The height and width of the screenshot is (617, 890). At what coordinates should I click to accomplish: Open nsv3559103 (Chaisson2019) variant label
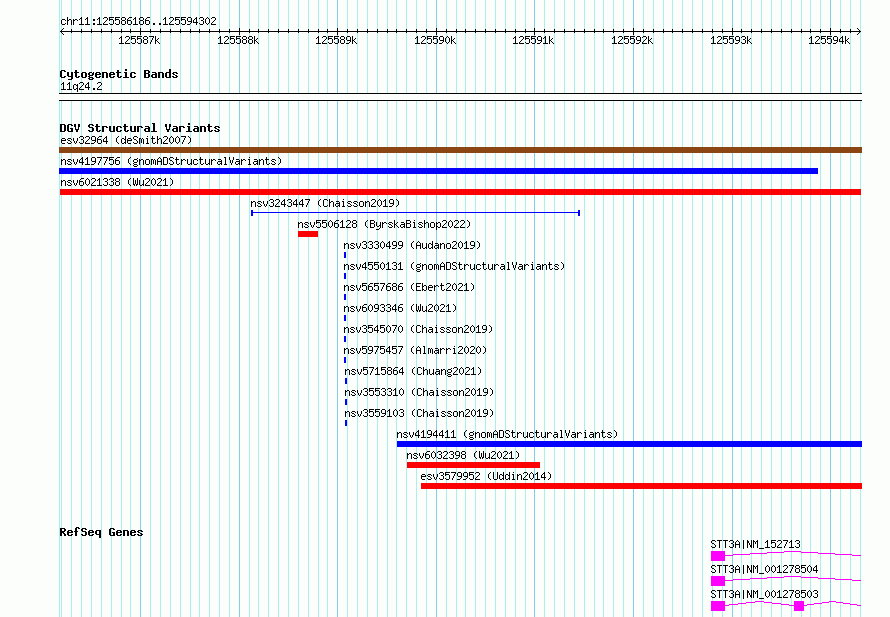pyautogui.click(x=419, y=413)
